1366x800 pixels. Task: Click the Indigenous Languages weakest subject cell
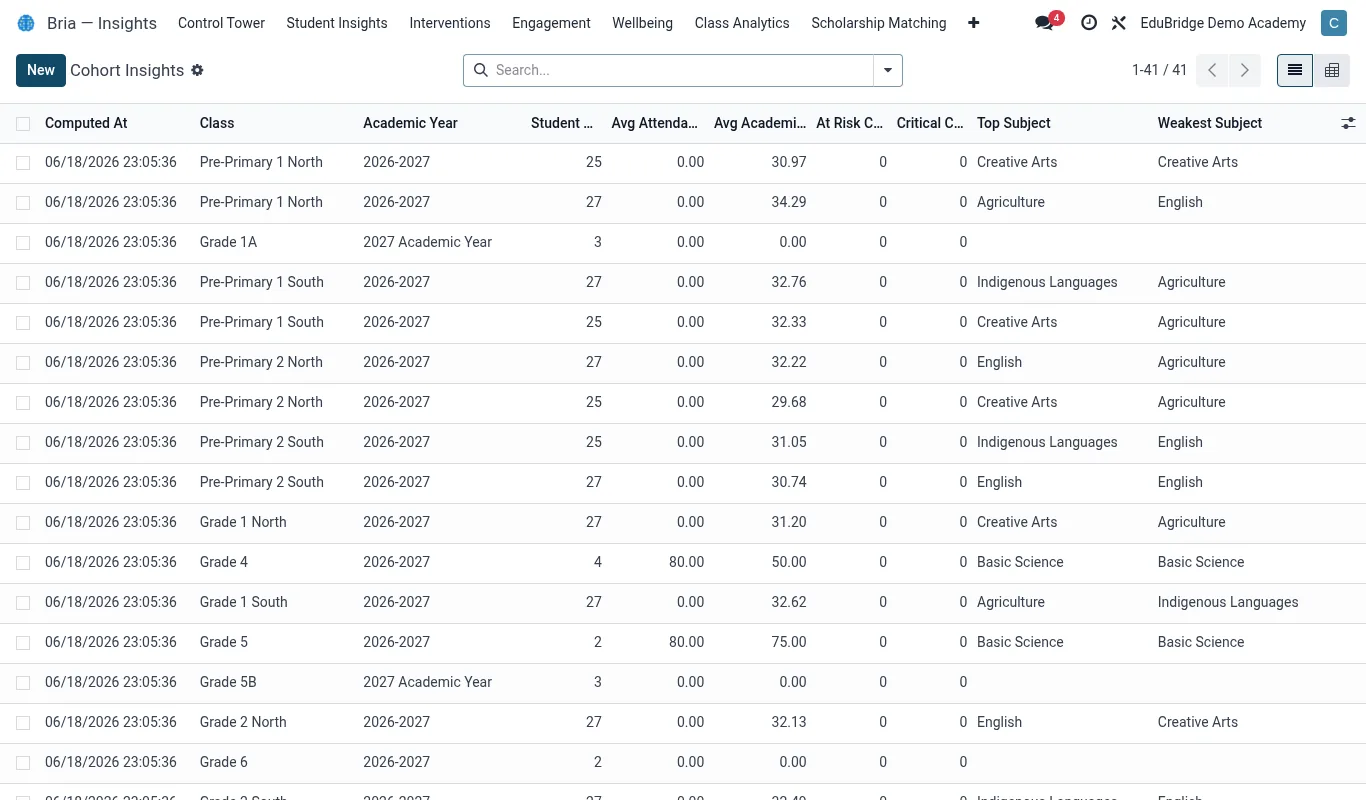point(1228,602)
